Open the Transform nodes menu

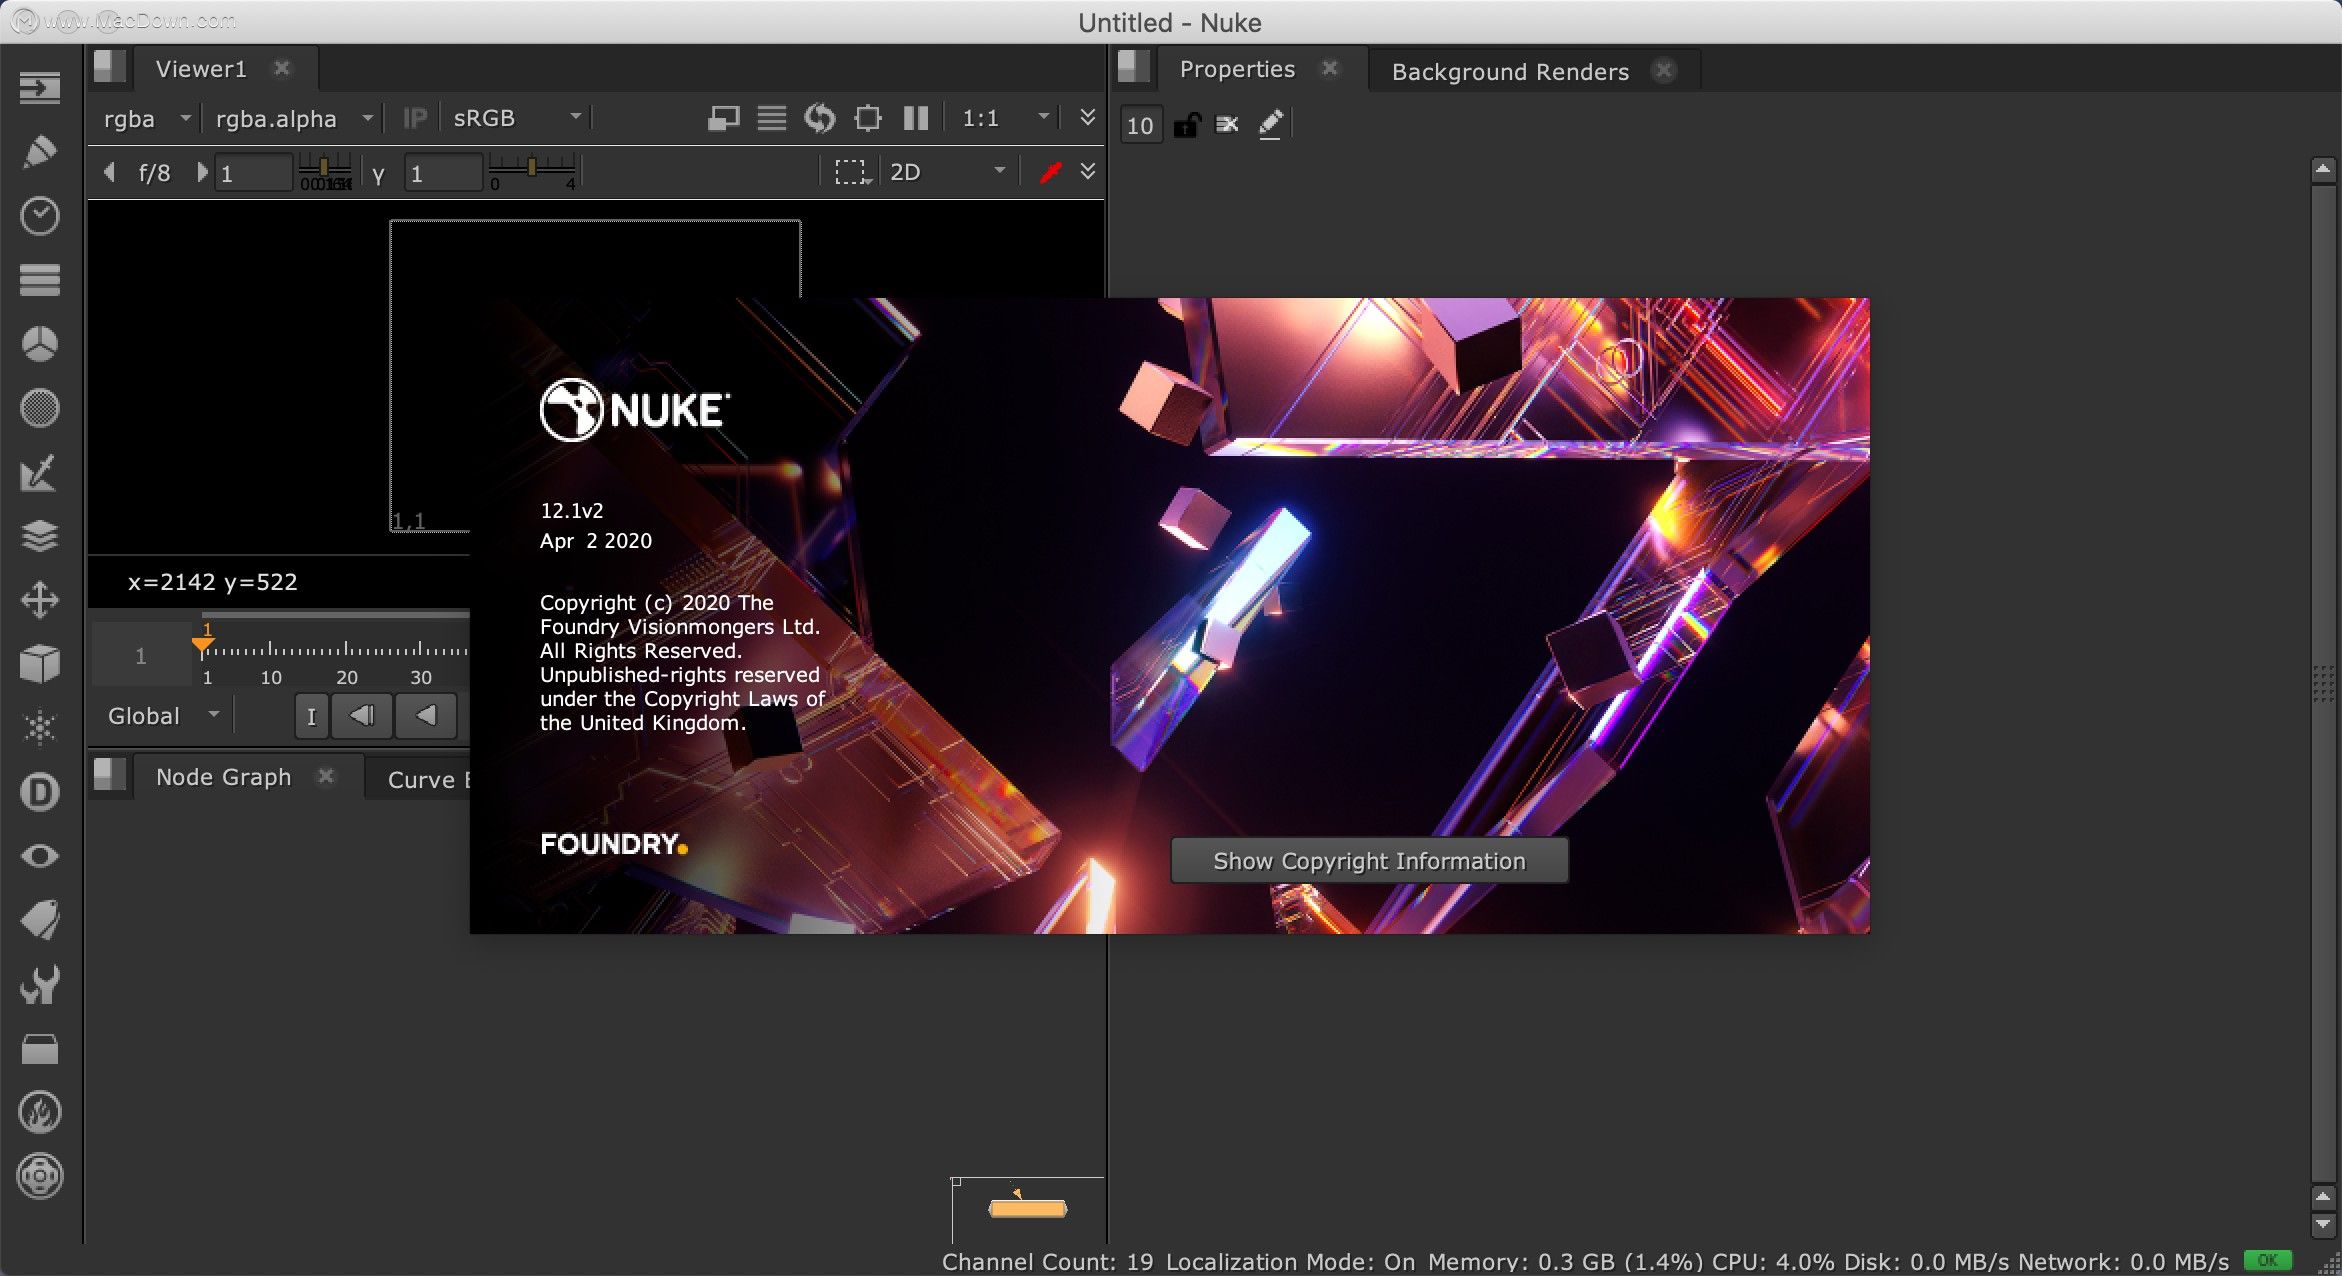click(x=40, y=600)
